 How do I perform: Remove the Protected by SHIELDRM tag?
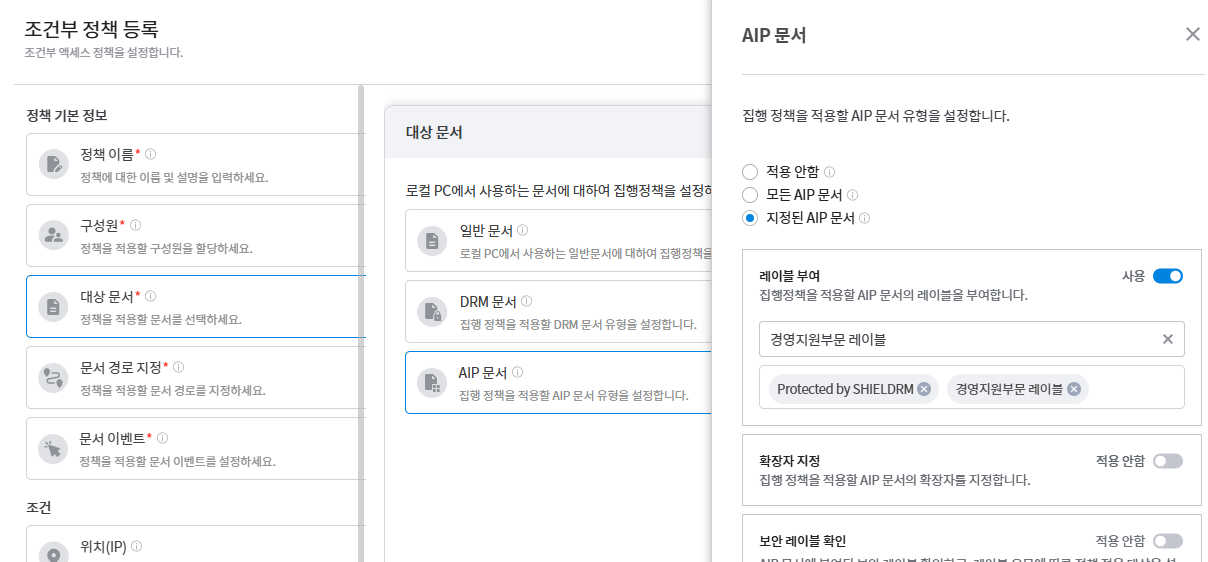[923, 389]
